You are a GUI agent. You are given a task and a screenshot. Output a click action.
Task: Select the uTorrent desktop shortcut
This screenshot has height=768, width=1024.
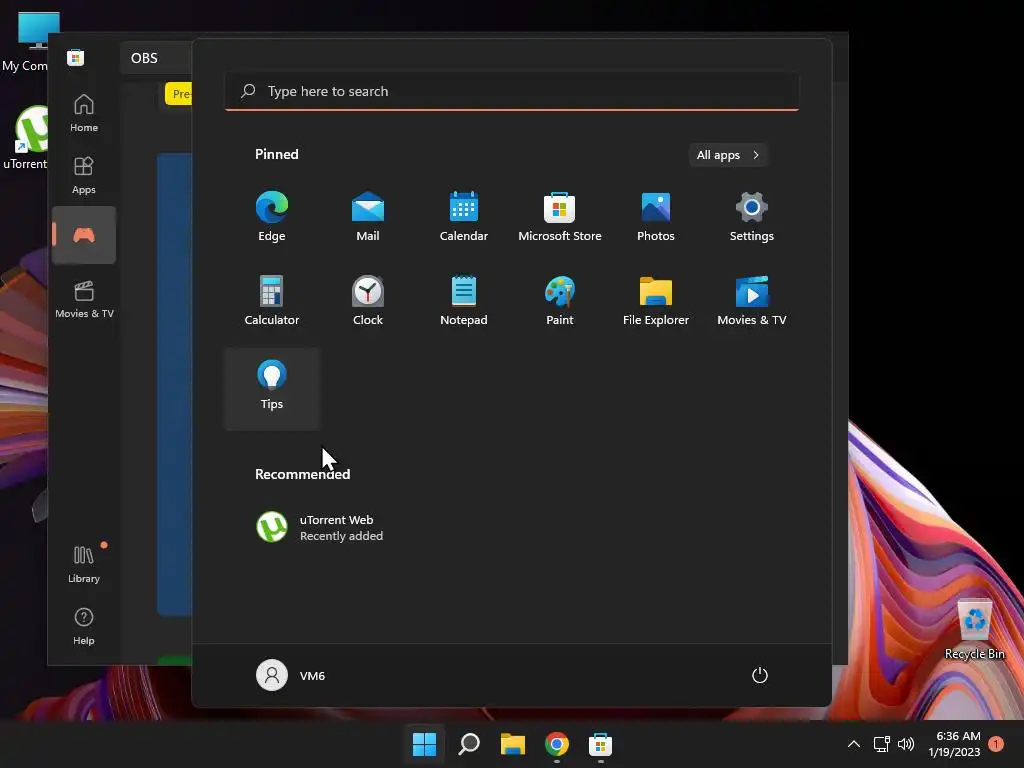(25, 138)
